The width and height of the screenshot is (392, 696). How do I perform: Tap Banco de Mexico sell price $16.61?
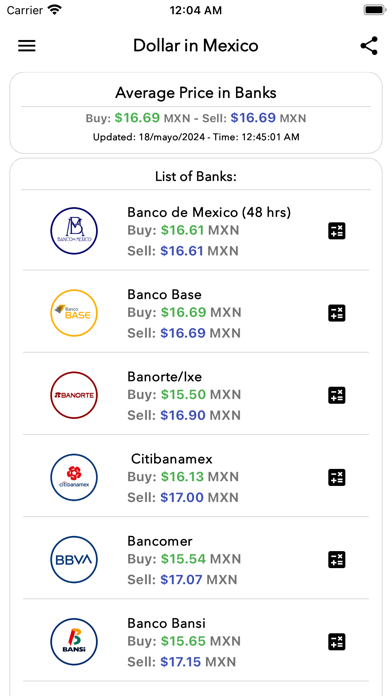coord(182,251)
